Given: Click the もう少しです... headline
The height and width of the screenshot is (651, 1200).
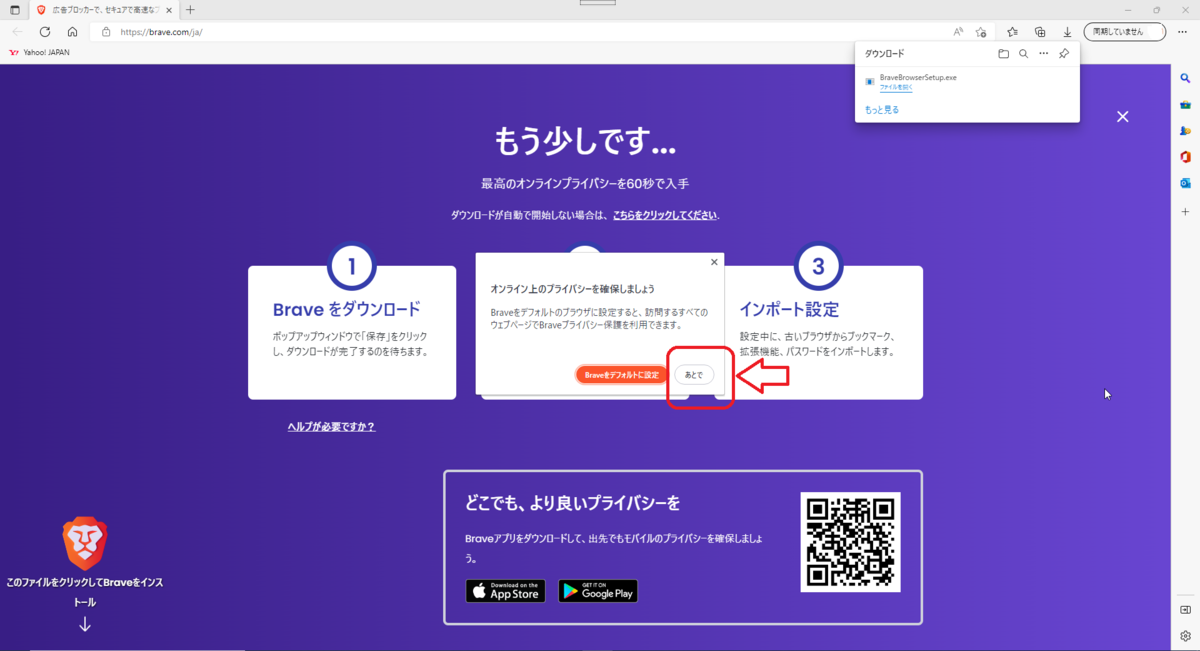Looking at the screenshot, I should (x=585, y=142).
